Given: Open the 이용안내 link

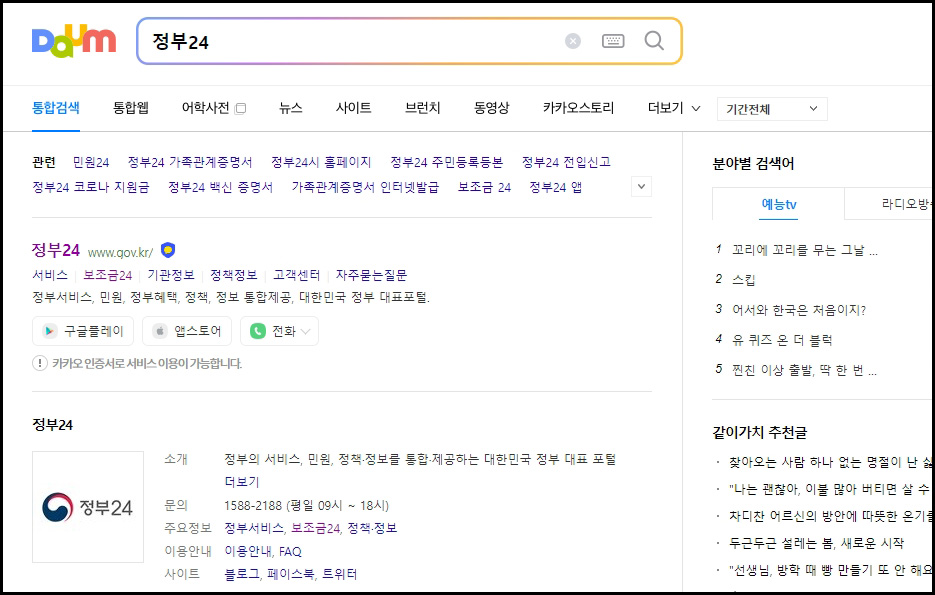Looking at the screenshot, I should pos(248,551).
